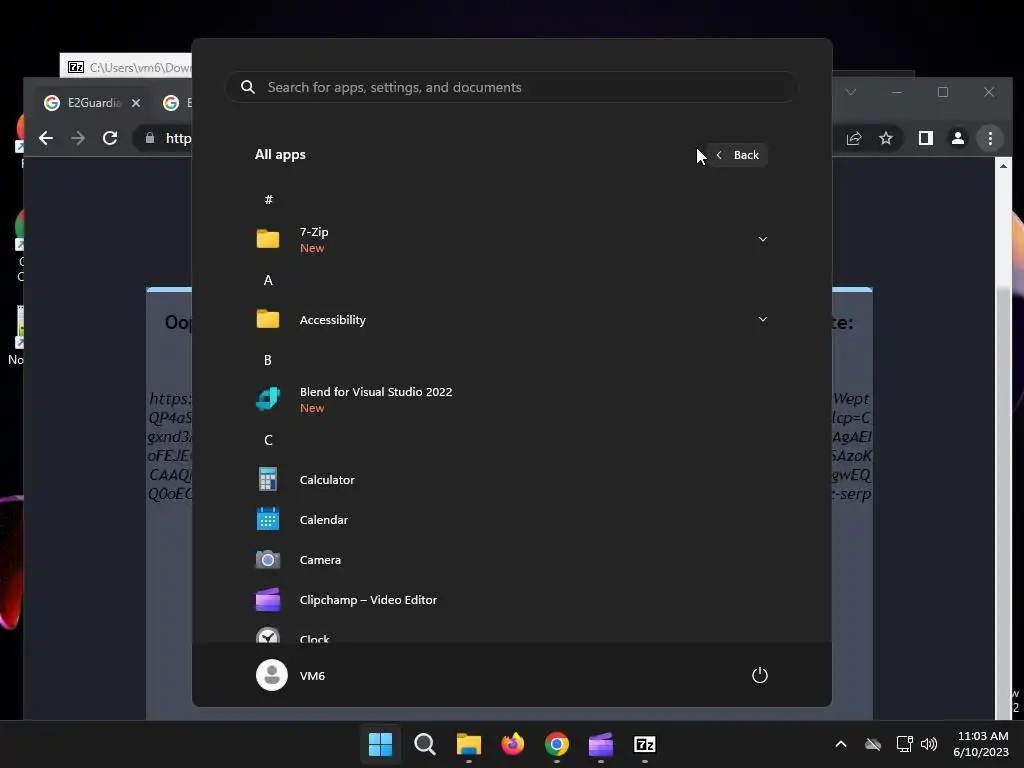Click the letter B section header

pyautogui.click(x=268, y=360)
